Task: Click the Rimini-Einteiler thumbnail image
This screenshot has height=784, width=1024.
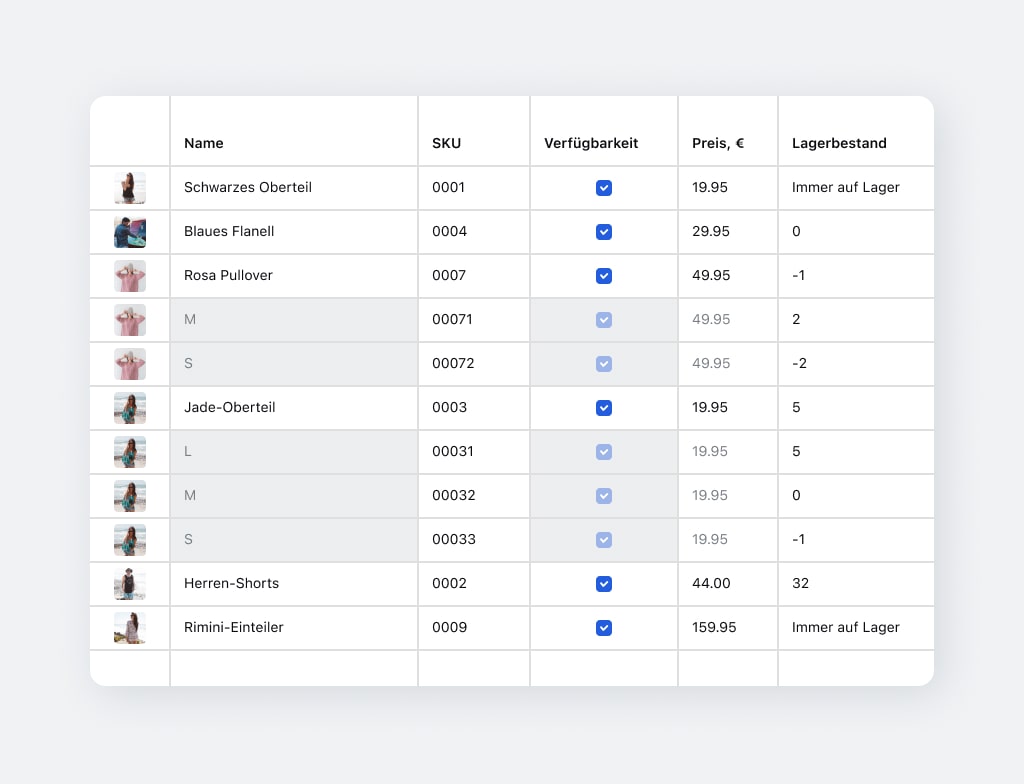Action: 130,628
